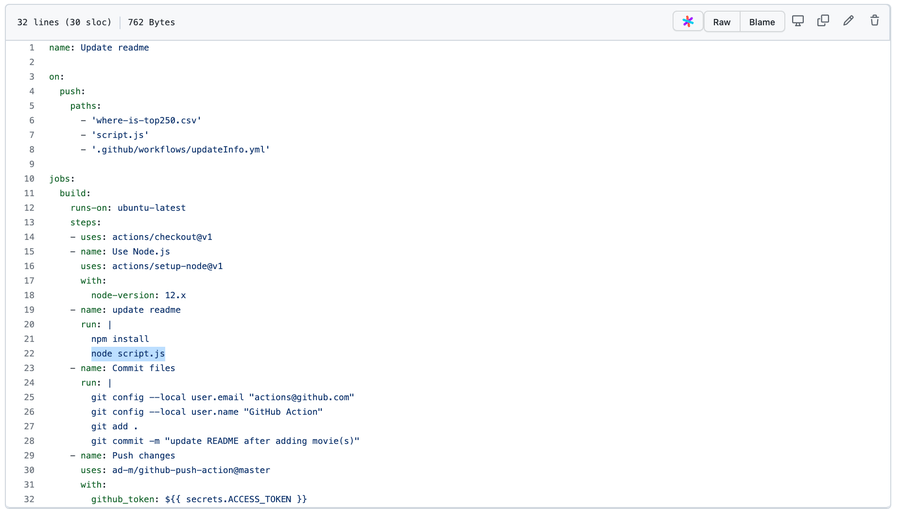Screen dimensions: 900x509
Task: Click the colorful asterisk extension icon
Action: tap(688, 22)
